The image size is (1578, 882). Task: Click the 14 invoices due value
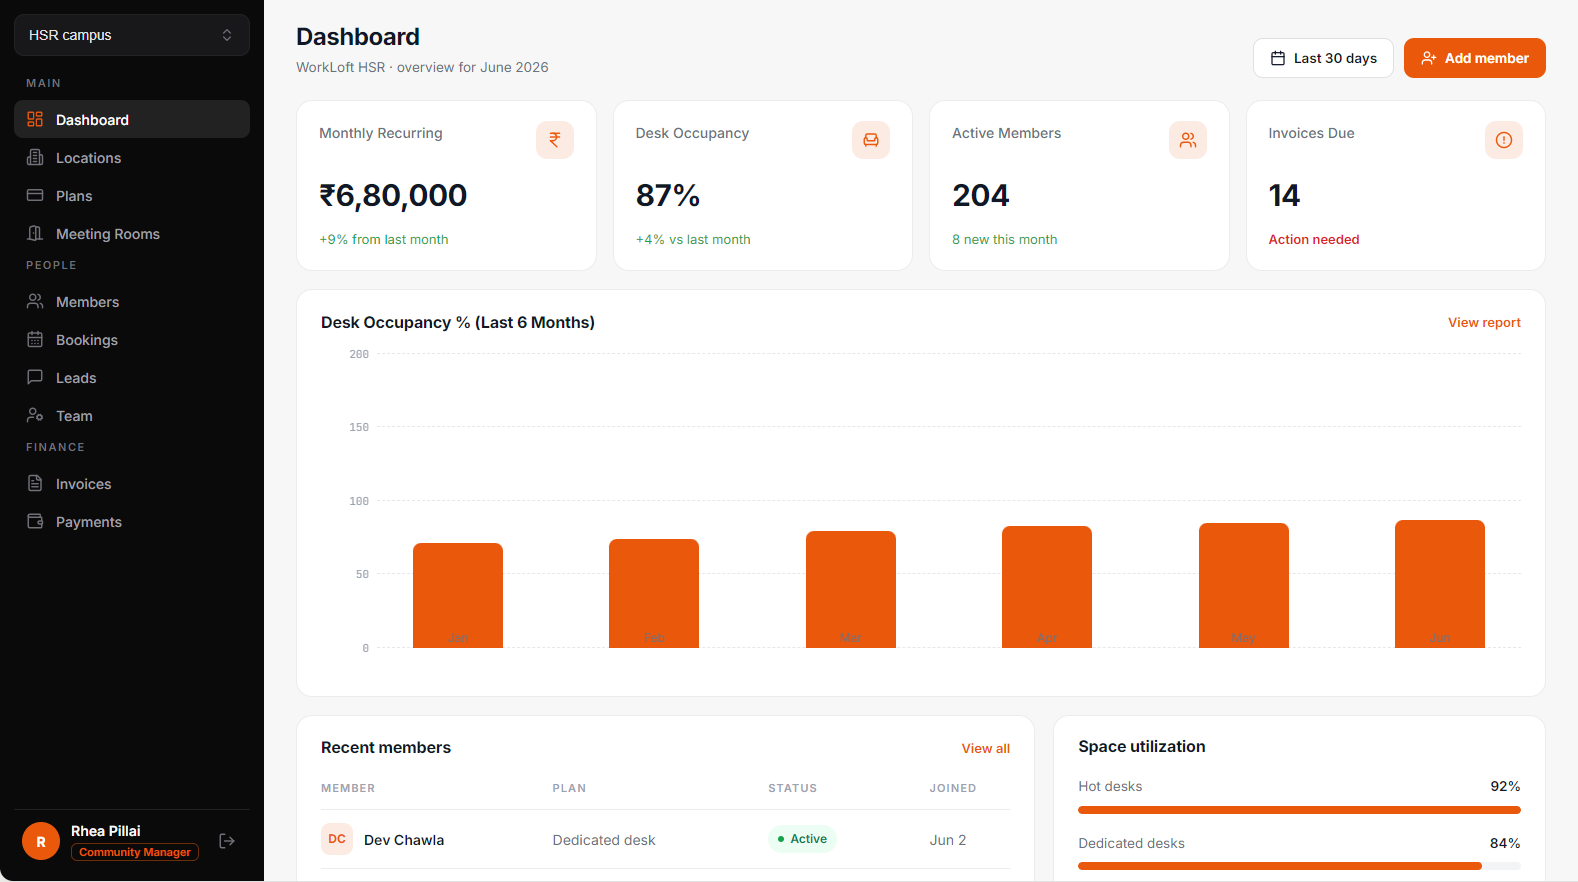(x=1284, y=195)
